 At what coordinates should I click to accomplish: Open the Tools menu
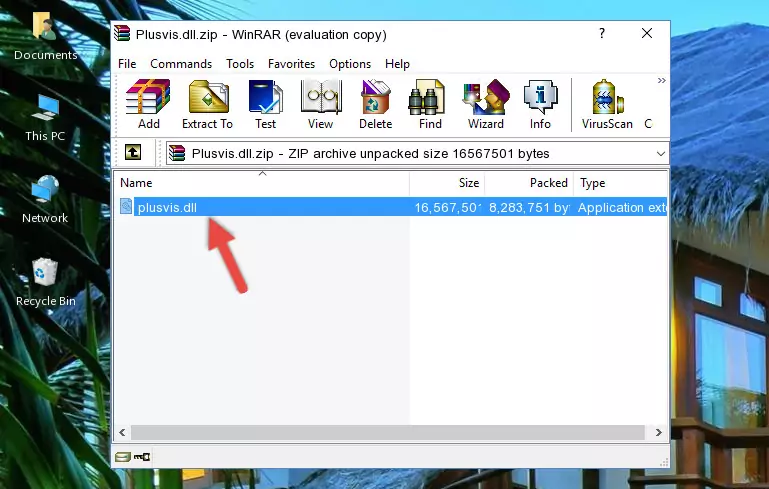pos(240,64)
